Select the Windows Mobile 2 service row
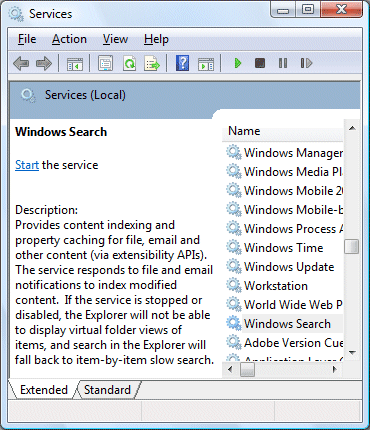This screenshot has width=370, height=430. point(284,191)
